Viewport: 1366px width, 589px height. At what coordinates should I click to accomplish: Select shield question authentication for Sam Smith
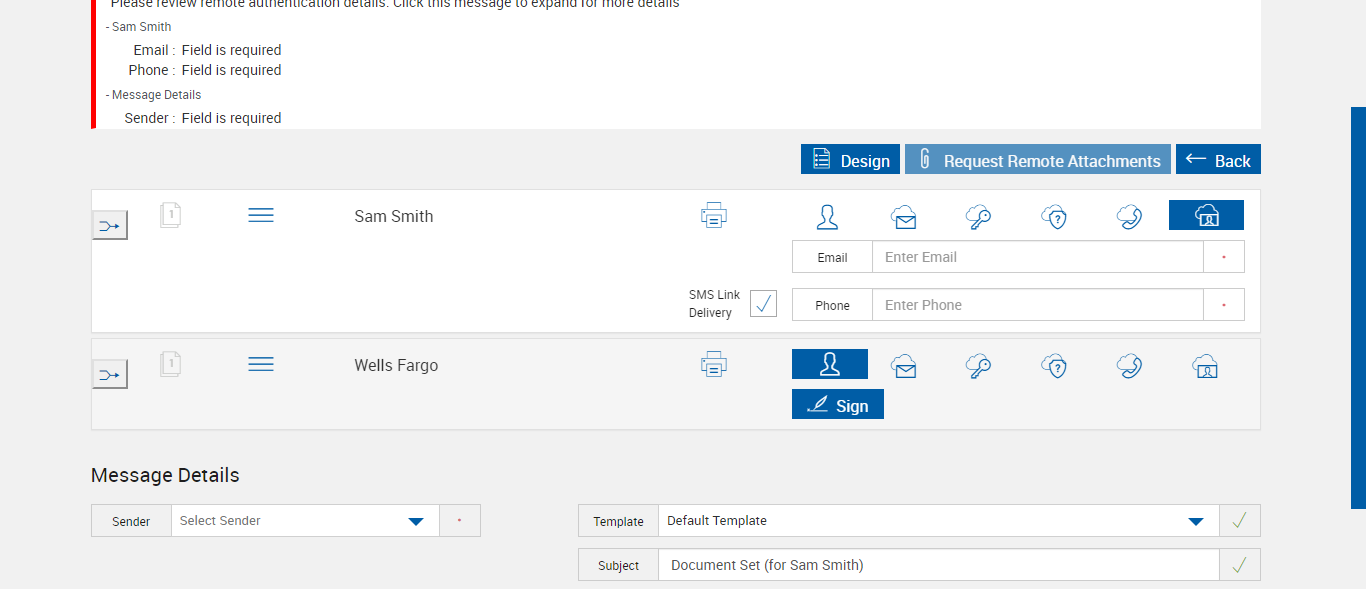click(x=1054, y=217)
